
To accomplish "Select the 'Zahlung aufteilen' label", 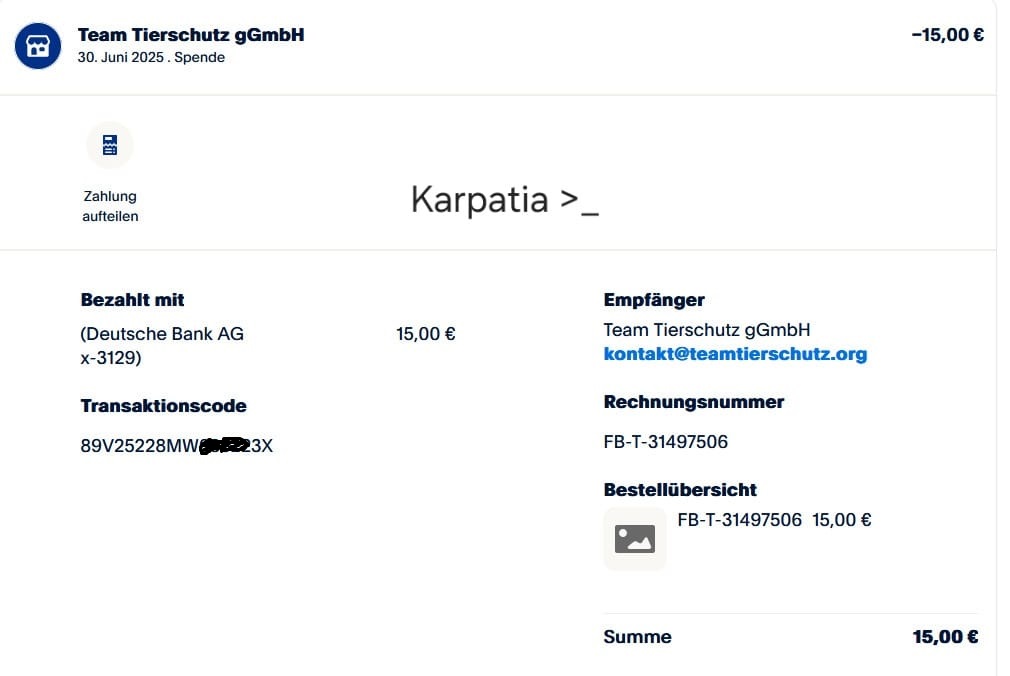I will 110,206.
